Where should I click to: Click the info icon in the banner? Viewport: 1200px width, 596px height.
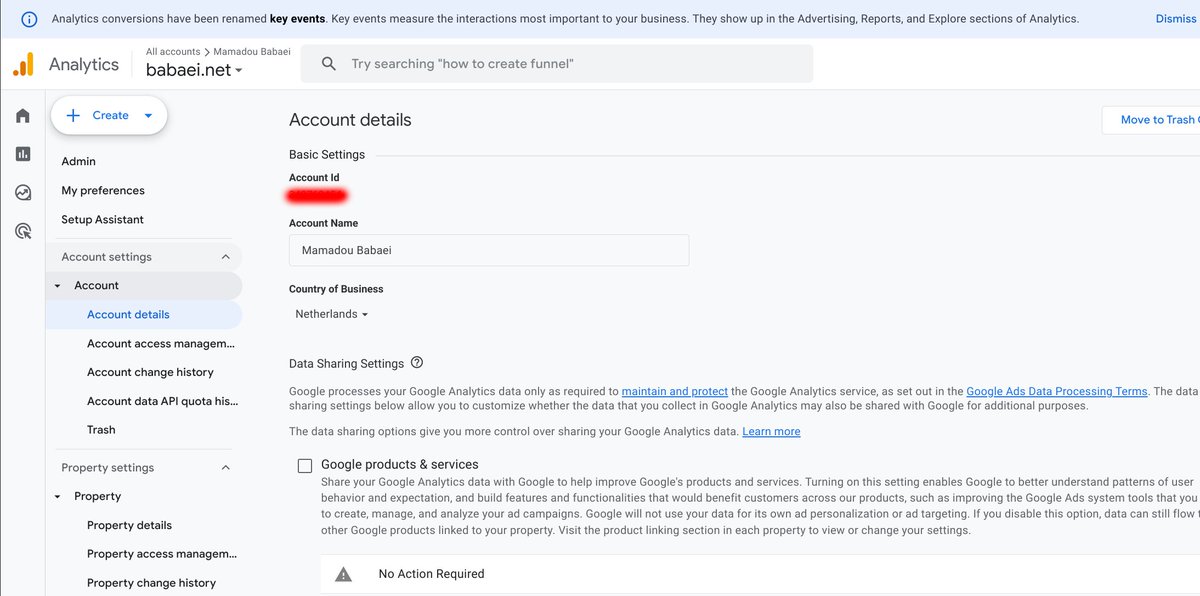30,19
